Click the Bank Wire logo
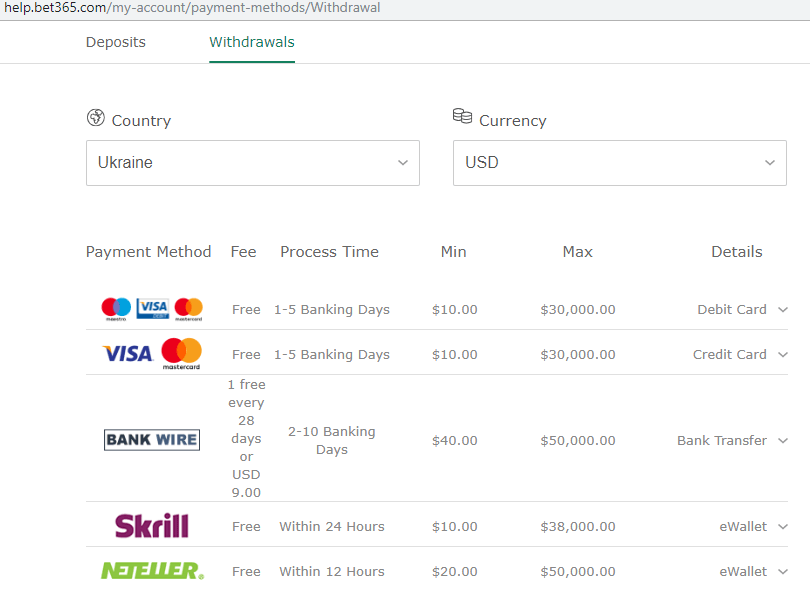 pos(152,440)
